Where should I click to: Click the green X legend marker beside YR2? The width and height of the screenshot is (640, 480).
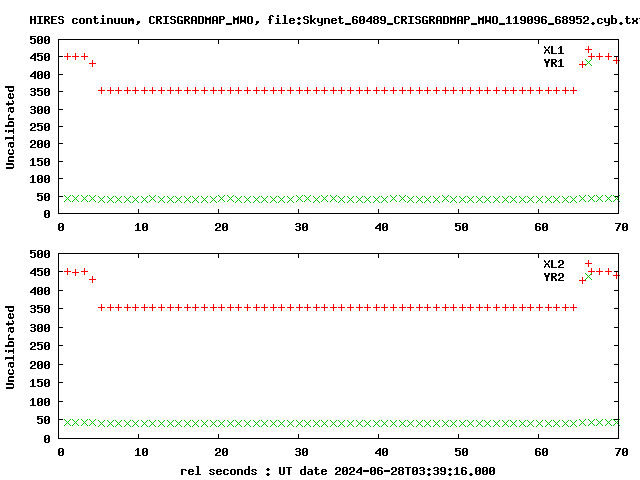[x=588, y=276]
